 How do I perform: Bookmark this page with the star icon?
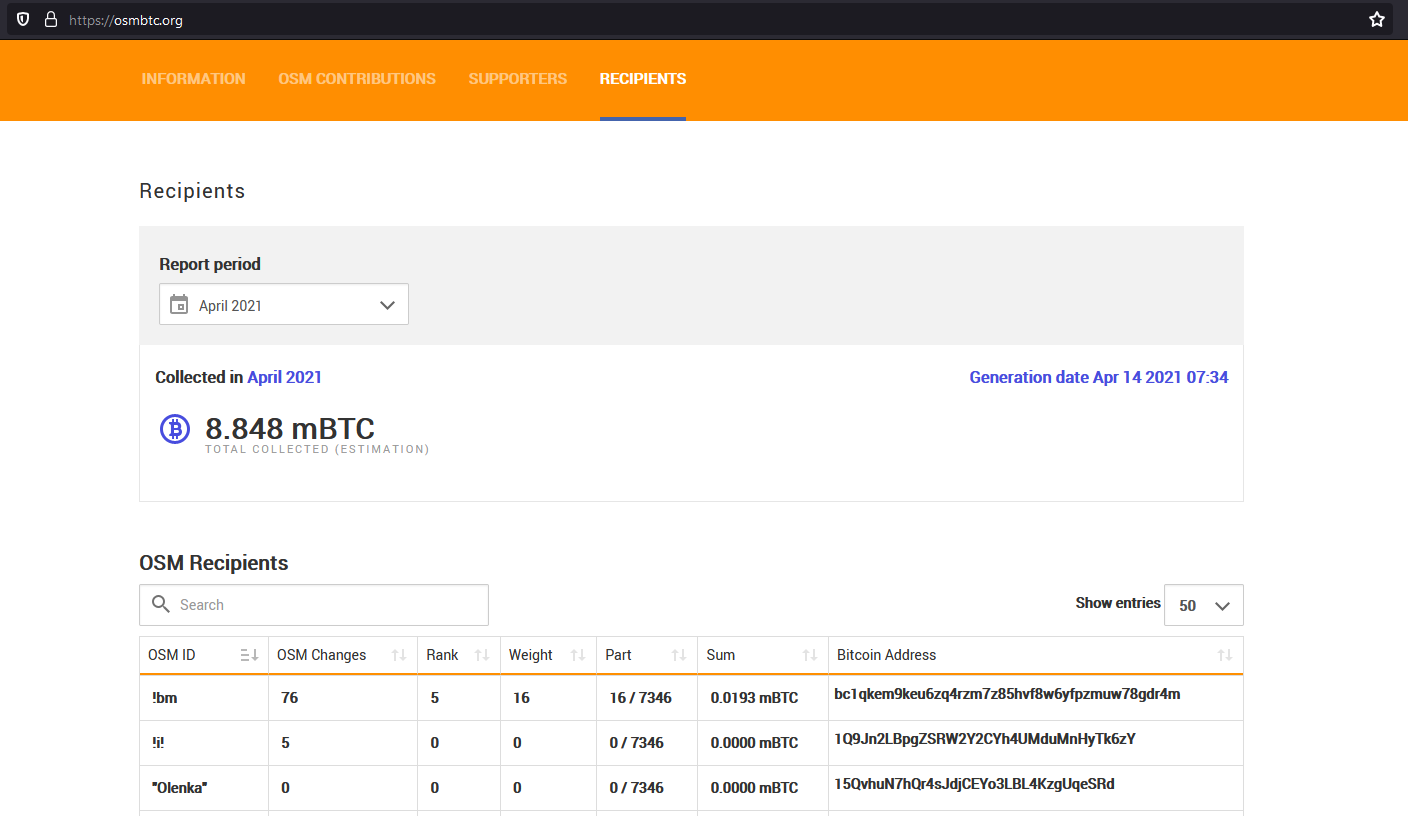click(1377, 19)
